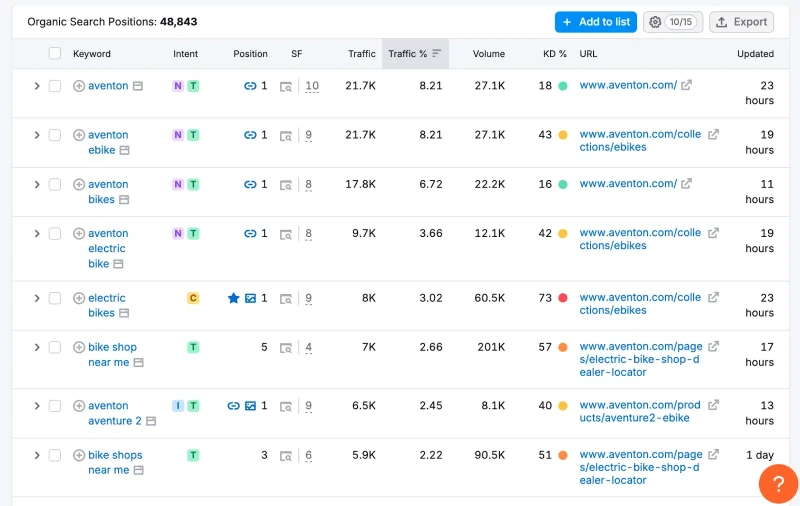Image resolution: width=800 pixels, height=506 pixels.
Task: Open the electric bikes keyword link
Action: [x=107, y=306]
